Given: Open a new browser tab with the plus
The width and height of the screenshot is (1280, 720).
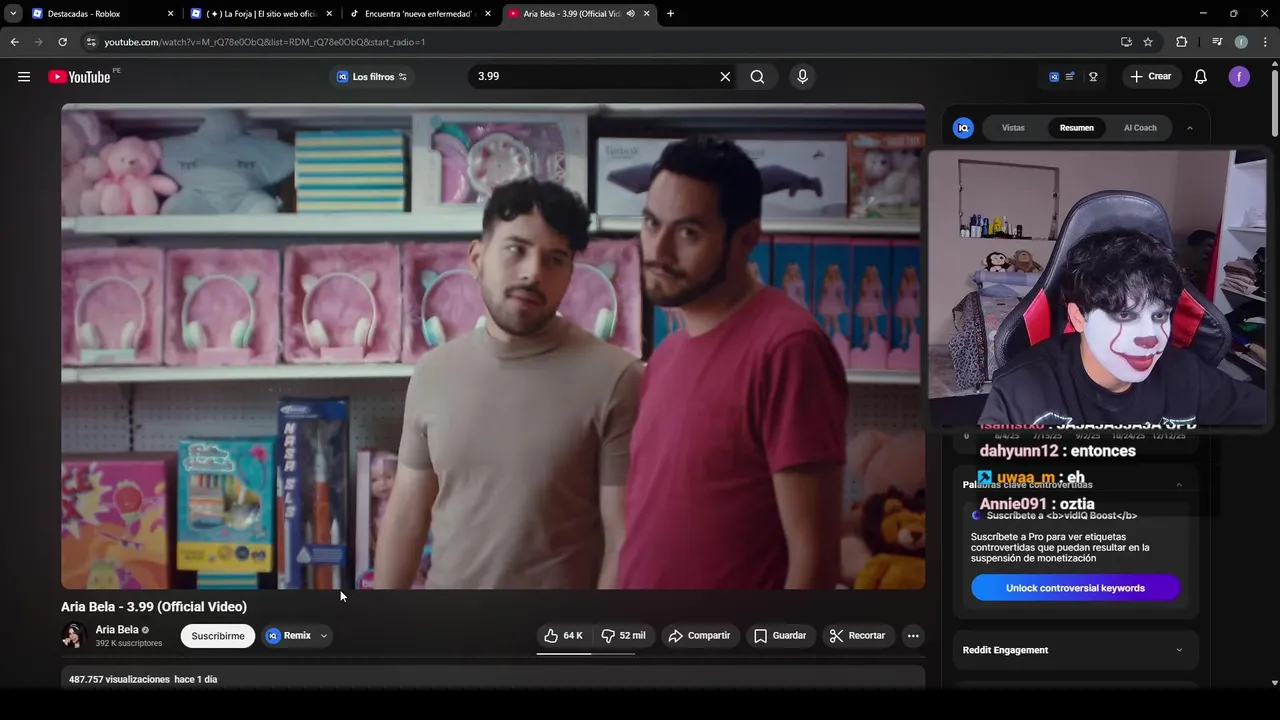Looking at the screenshot, I should 670,14.
